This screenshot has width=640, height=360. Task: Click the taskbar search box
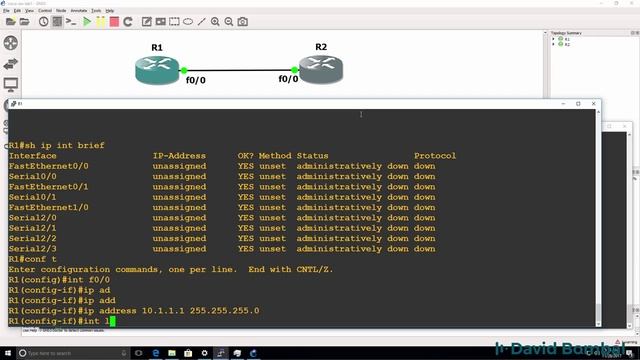pyautogui.click(x=73, y=353)
